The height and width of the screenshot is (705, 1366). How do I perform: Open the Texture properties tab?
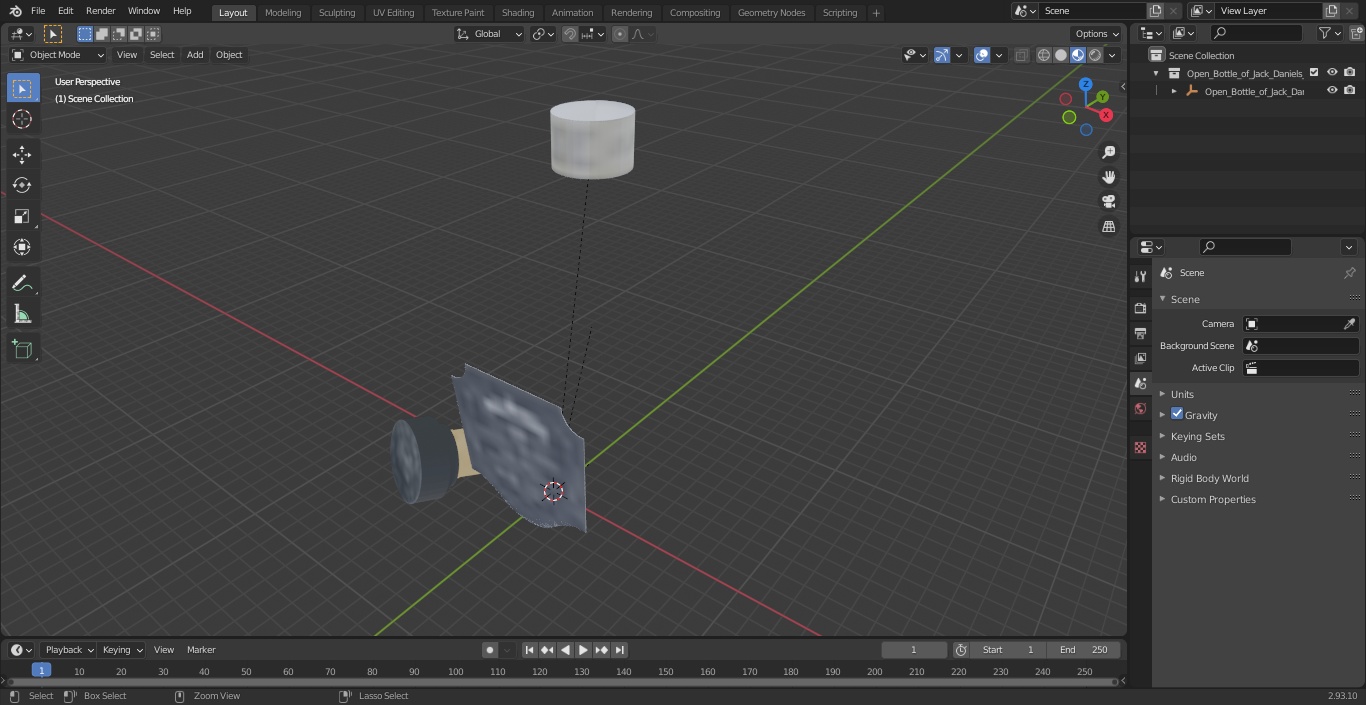(1140, 447)
